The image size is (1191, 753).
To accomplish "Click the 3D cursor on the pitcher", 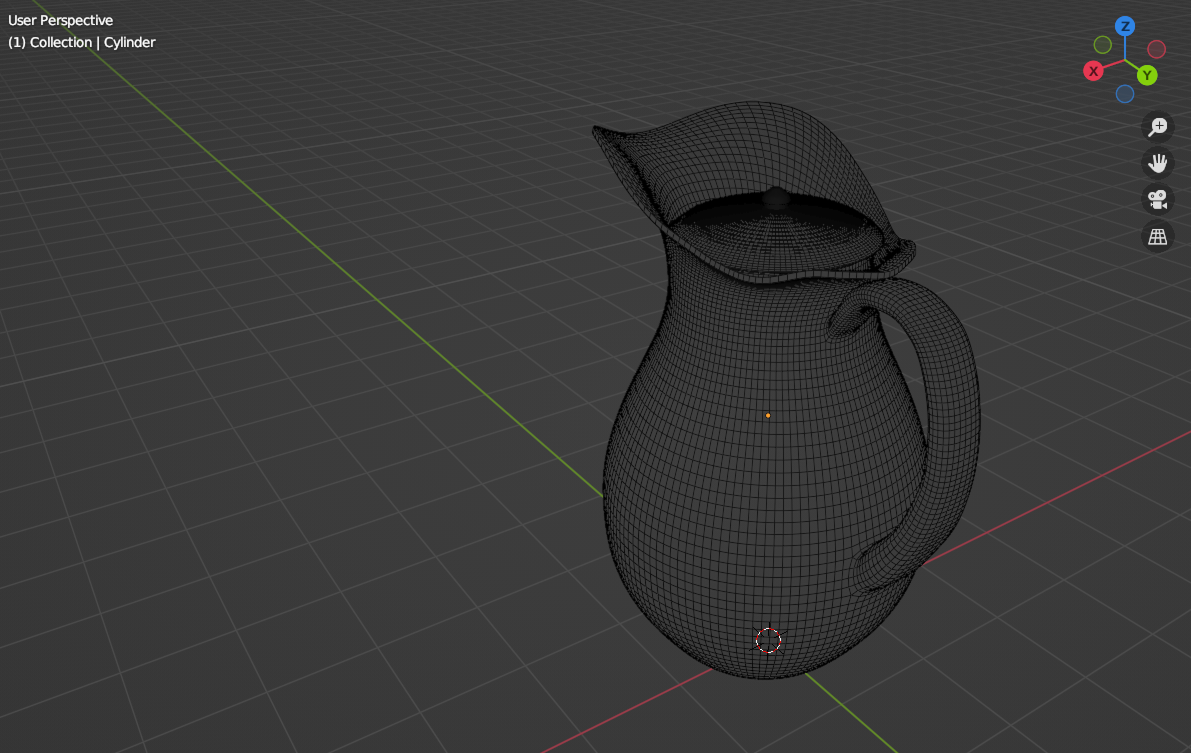I will [x=768, y=641].
